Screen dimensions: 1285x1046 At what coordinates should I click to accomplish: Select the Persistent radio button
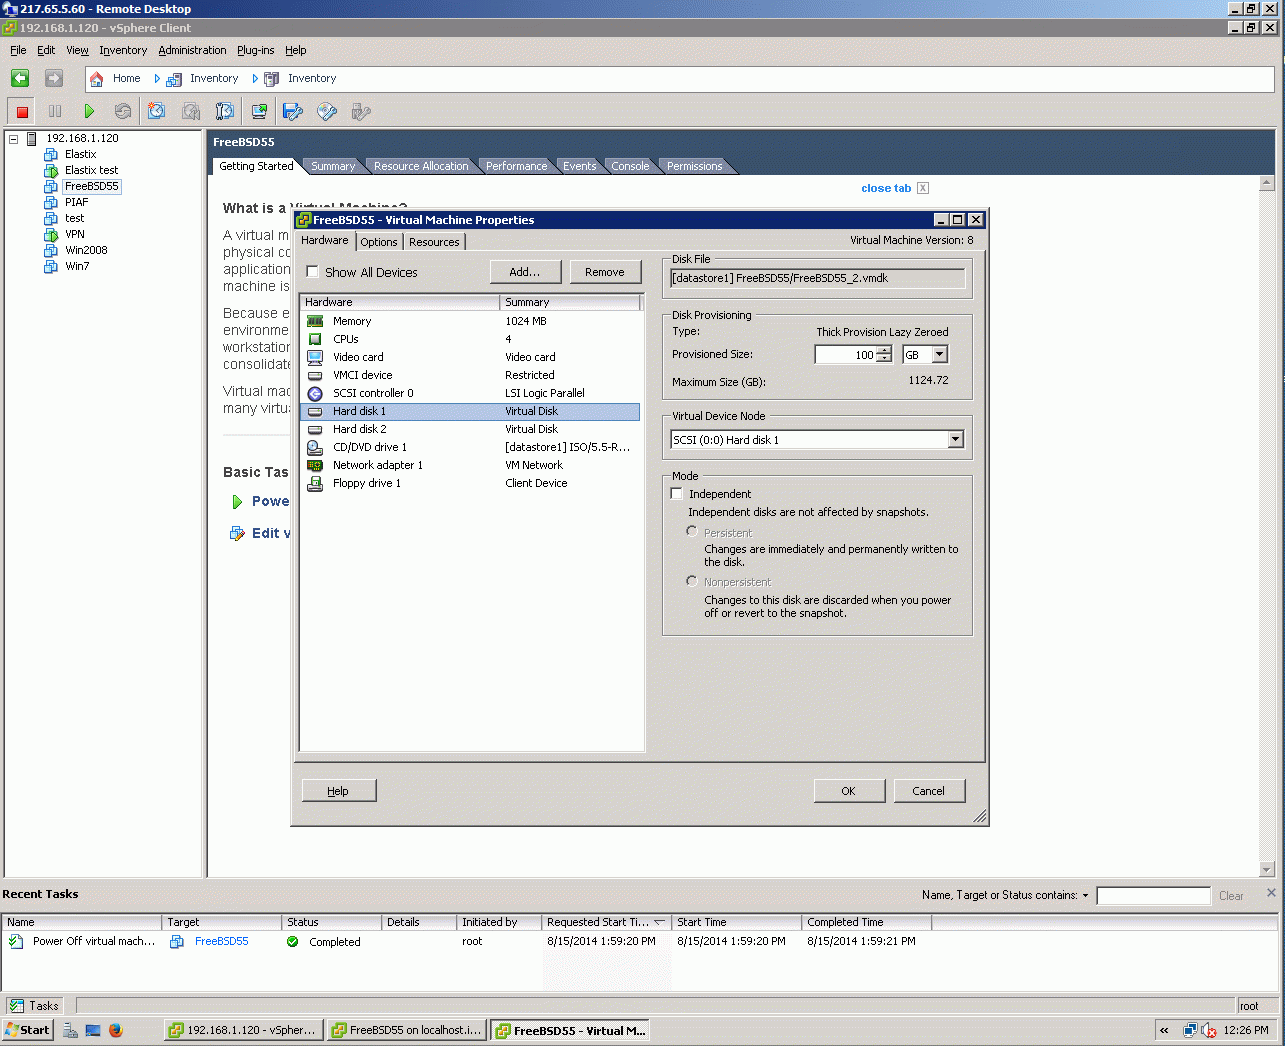click(x=691, y=531)
